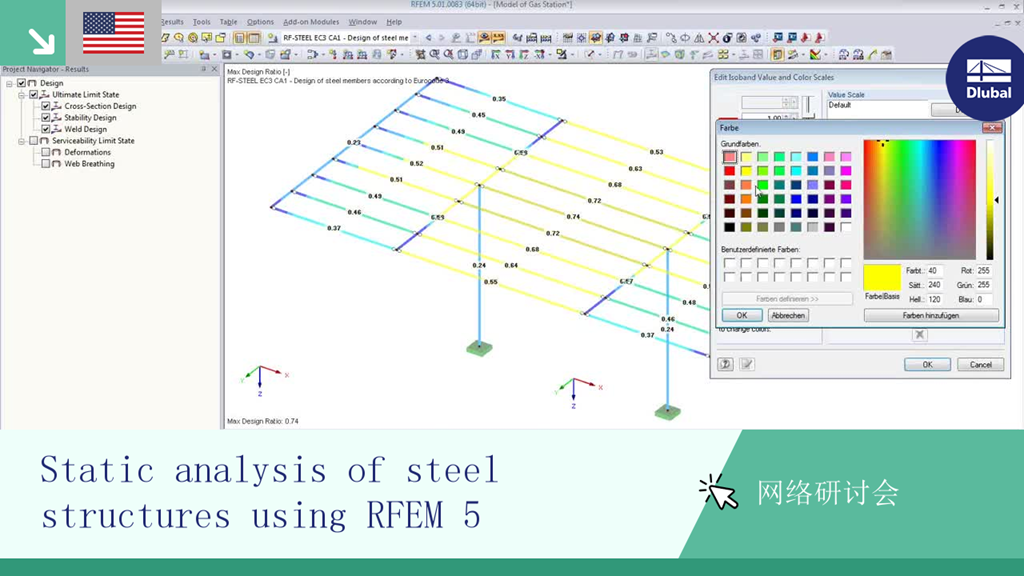Click the help icon in Isoband dialog

click(x=725, y=364)
